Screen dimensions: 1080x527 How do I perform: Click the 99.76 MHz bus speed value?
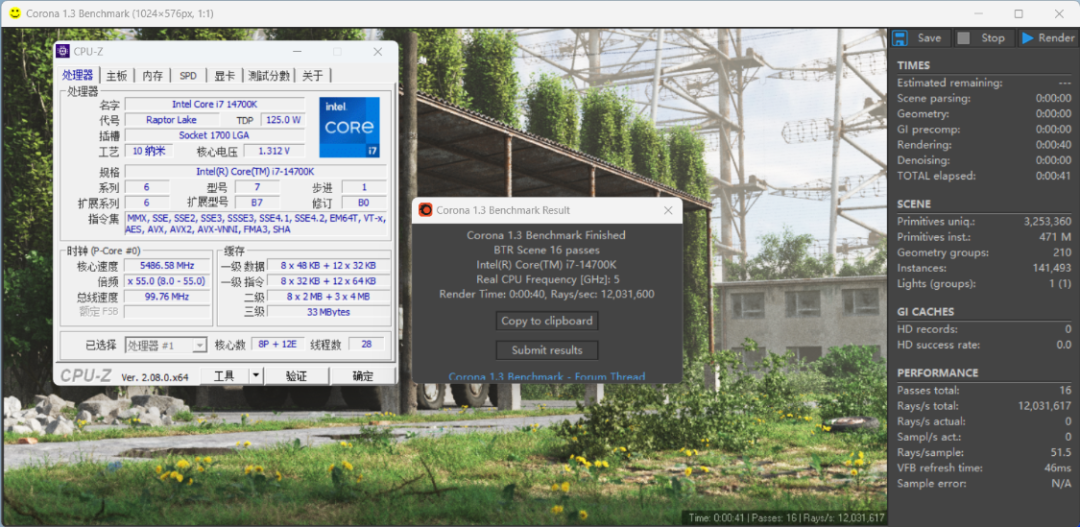[167, 297]
